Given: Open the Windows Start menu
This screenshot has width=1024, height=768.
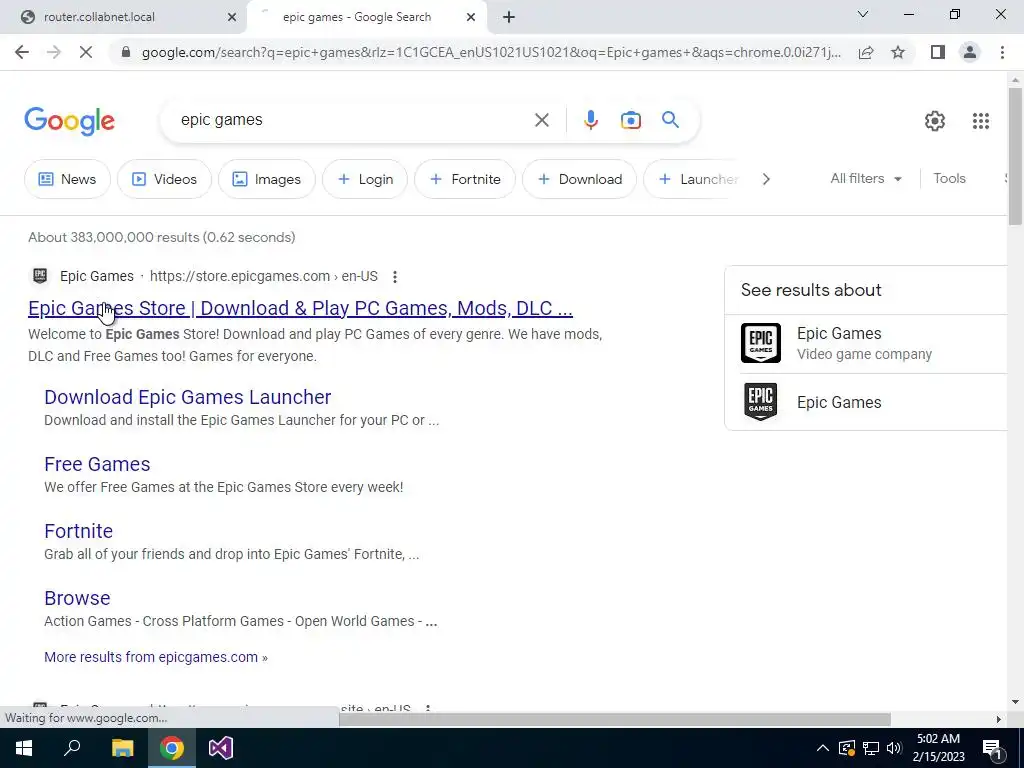Looking at the screenshot, I should (24, 748).
